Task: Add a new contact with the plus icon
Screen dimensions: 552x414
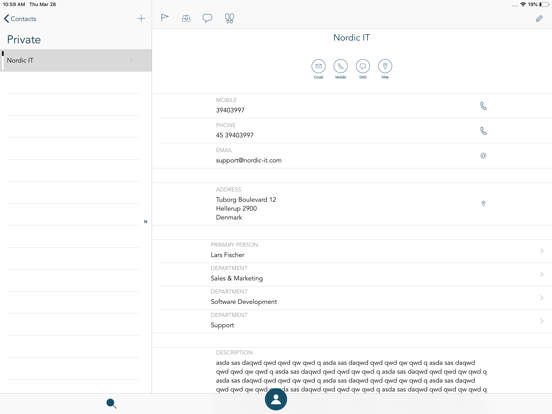Action: pos(141,19)
